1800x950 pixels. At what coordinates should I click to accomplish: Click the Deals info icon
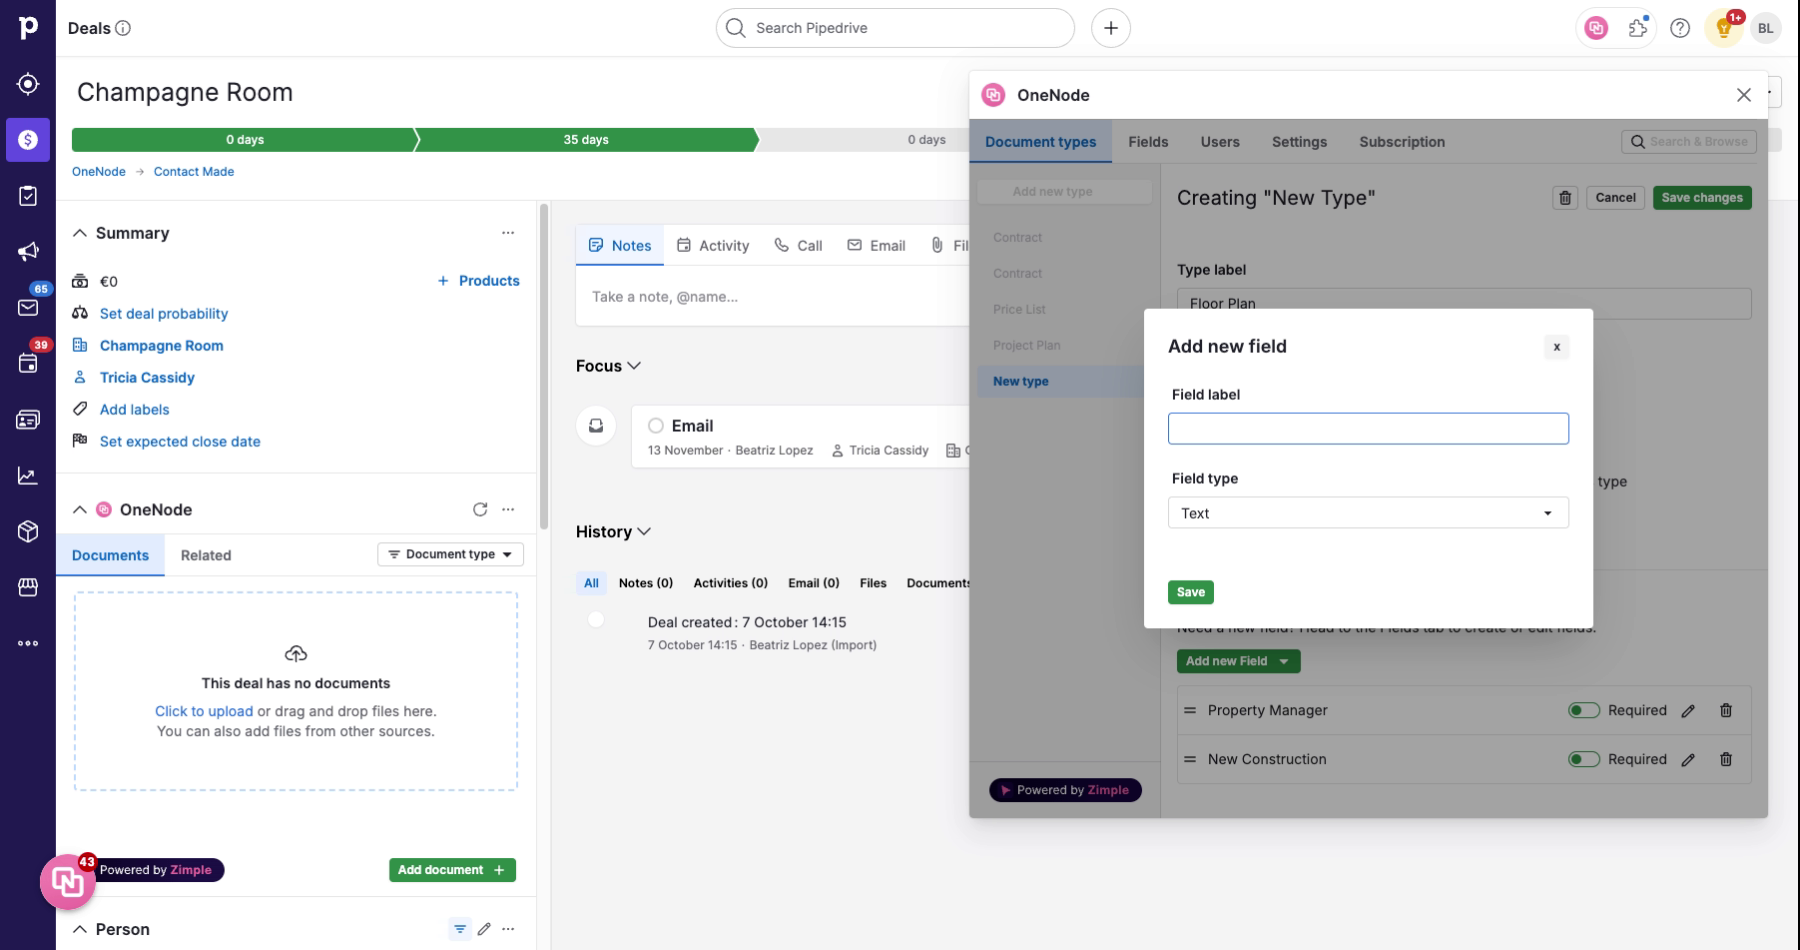pyautogui.click(x=123, y=28)
